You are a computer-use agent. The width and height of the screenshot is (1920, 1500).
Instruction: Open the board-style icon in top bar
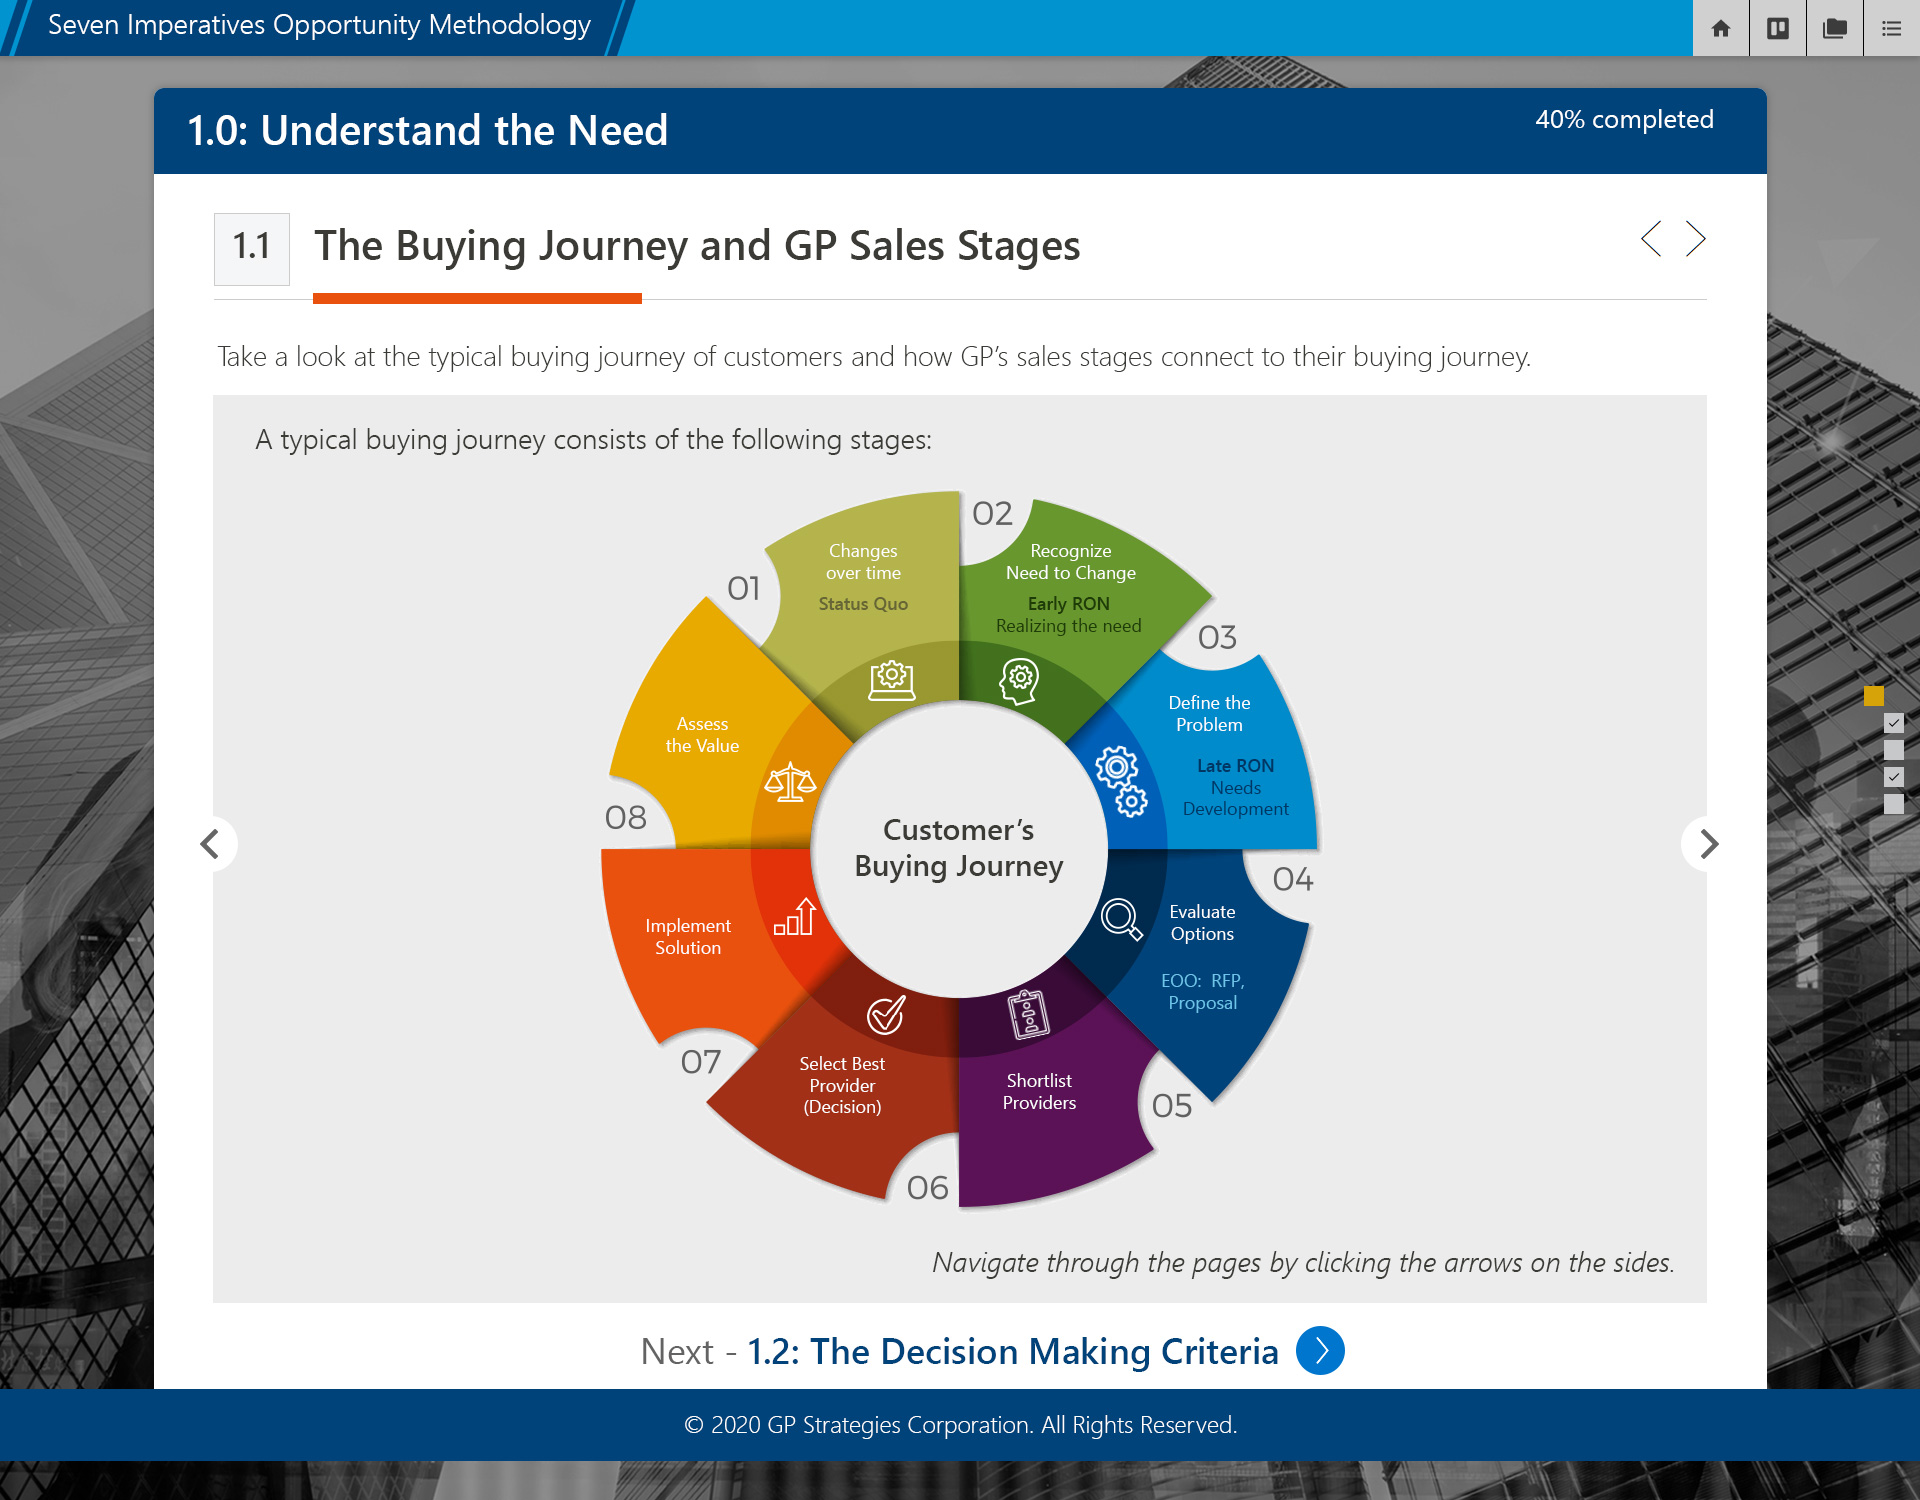pyautogui.click(x=1777, y=28)
